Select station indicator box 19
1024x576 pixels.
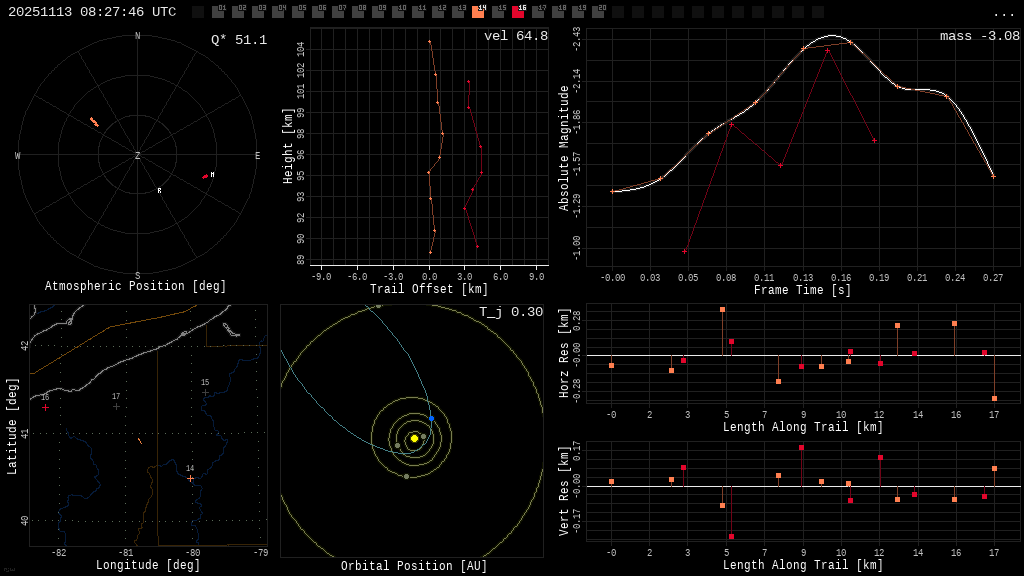point(578,12)
